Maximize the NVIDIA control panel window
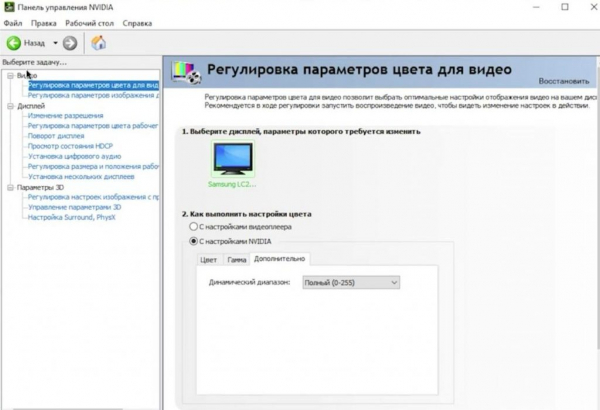This screenshot has height=410, width=600. pos(565,7)
